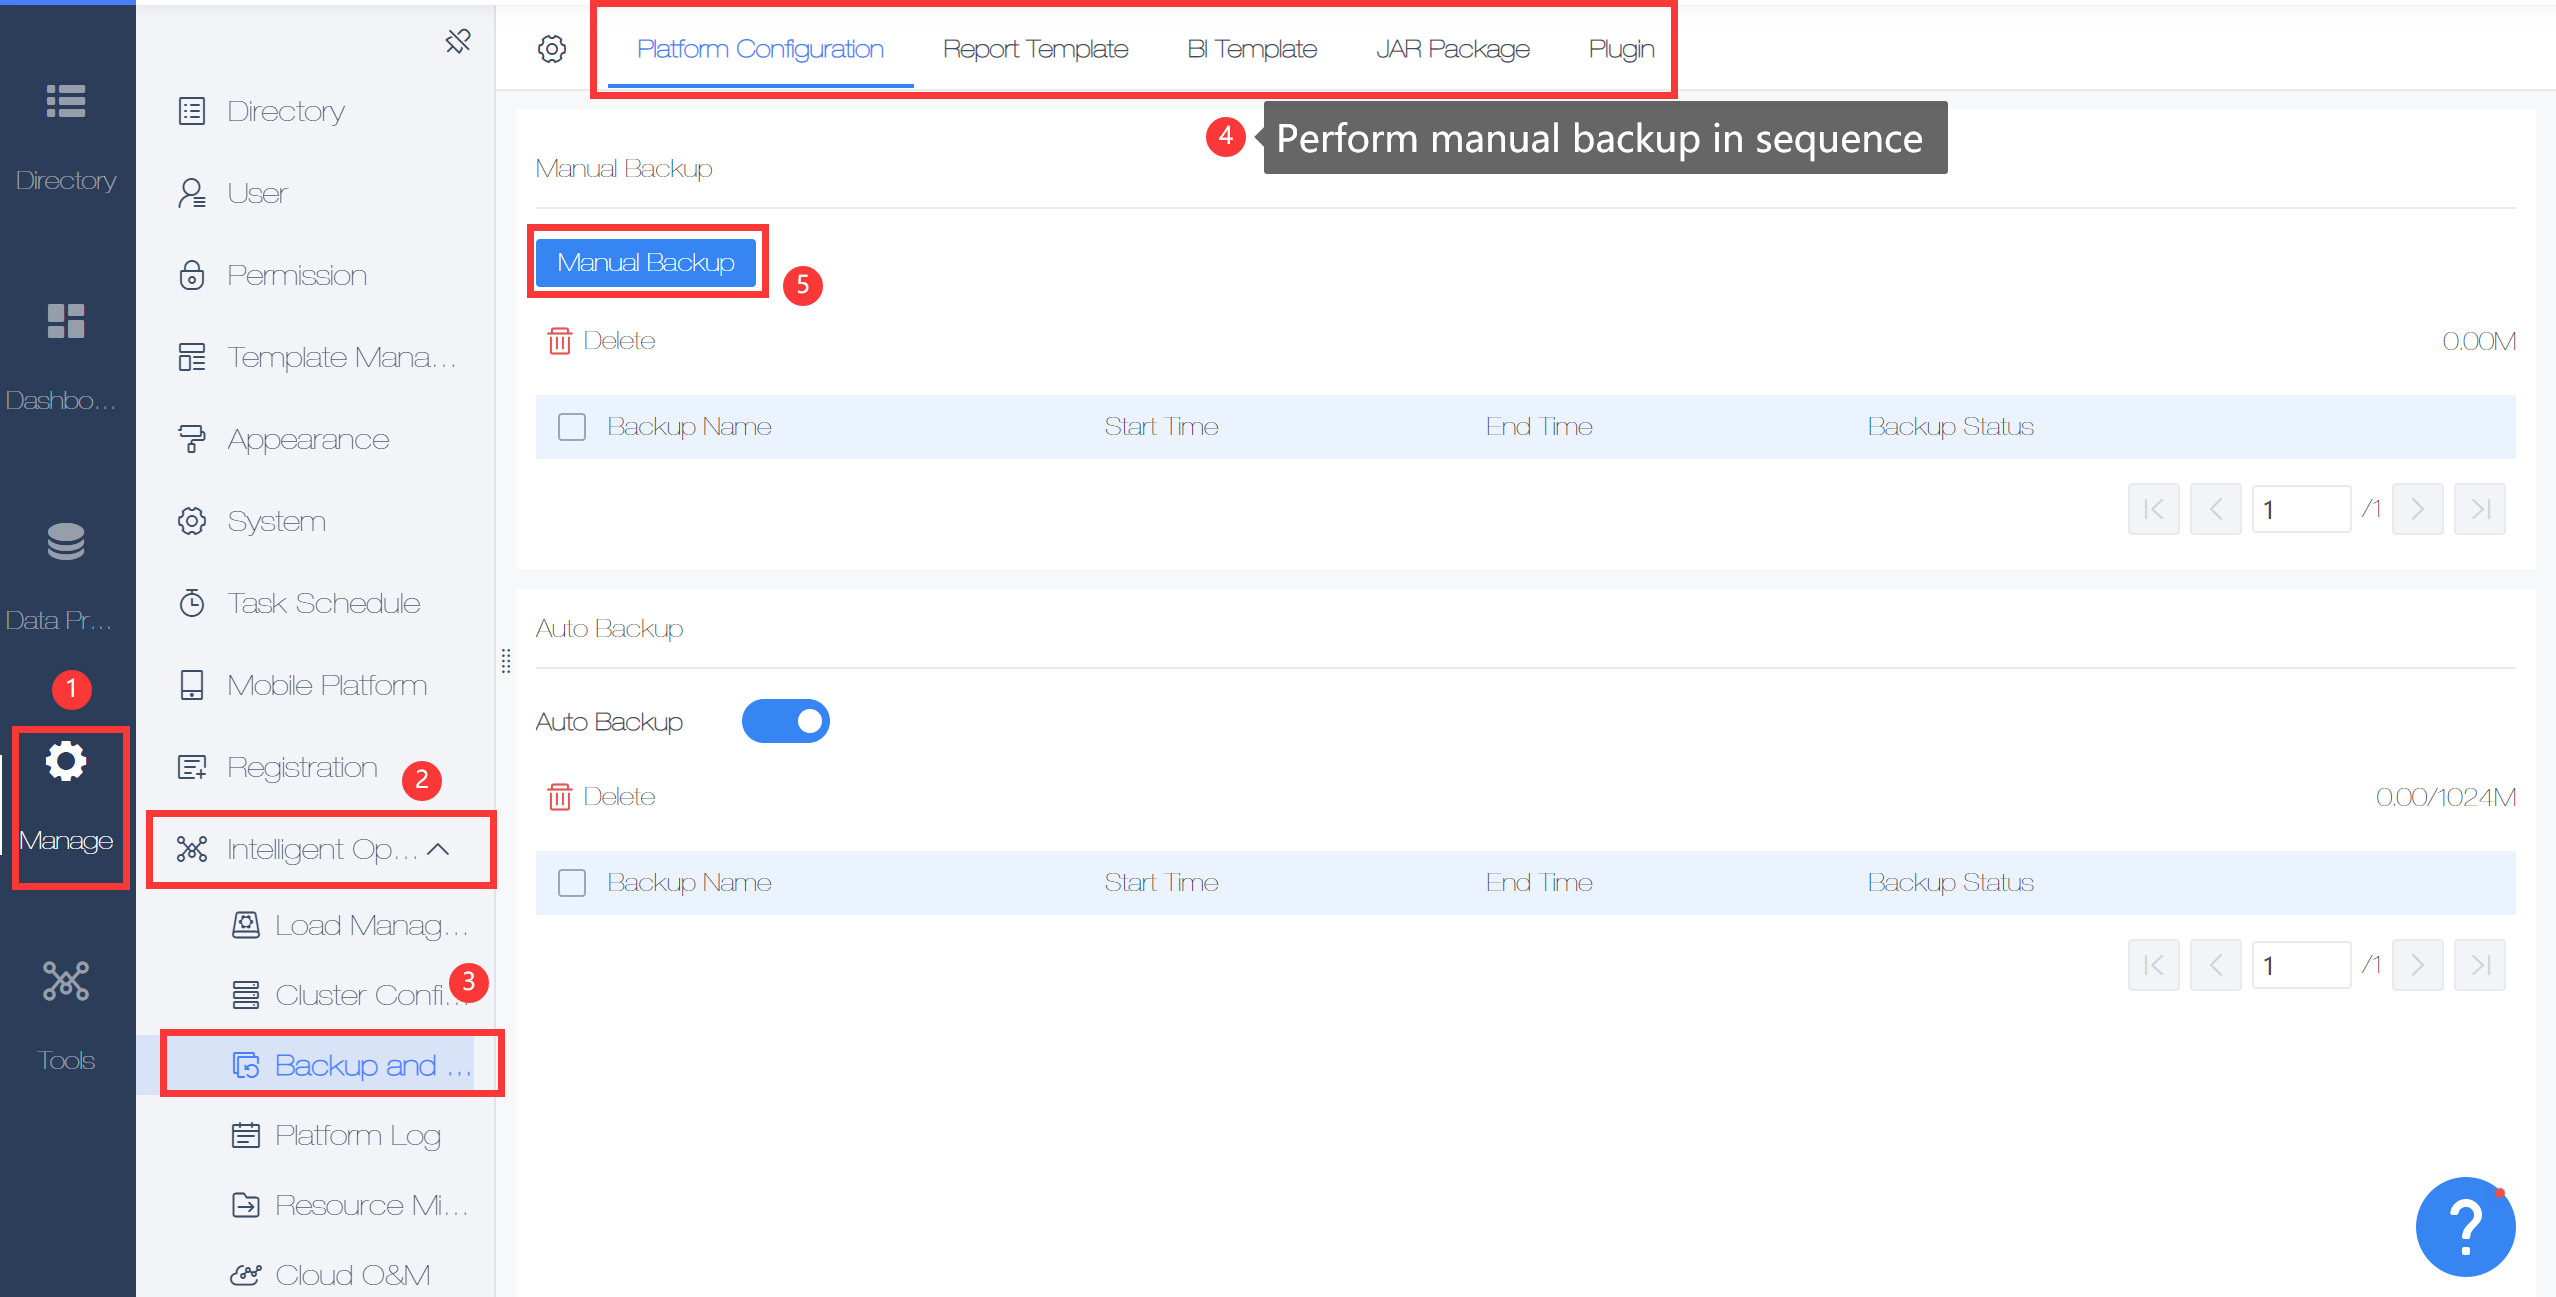Screen dimensions: 2556x1297
Task: Check the select-all box in Manual Backup table
Action: pyautogui.click(x=572, y=427)
